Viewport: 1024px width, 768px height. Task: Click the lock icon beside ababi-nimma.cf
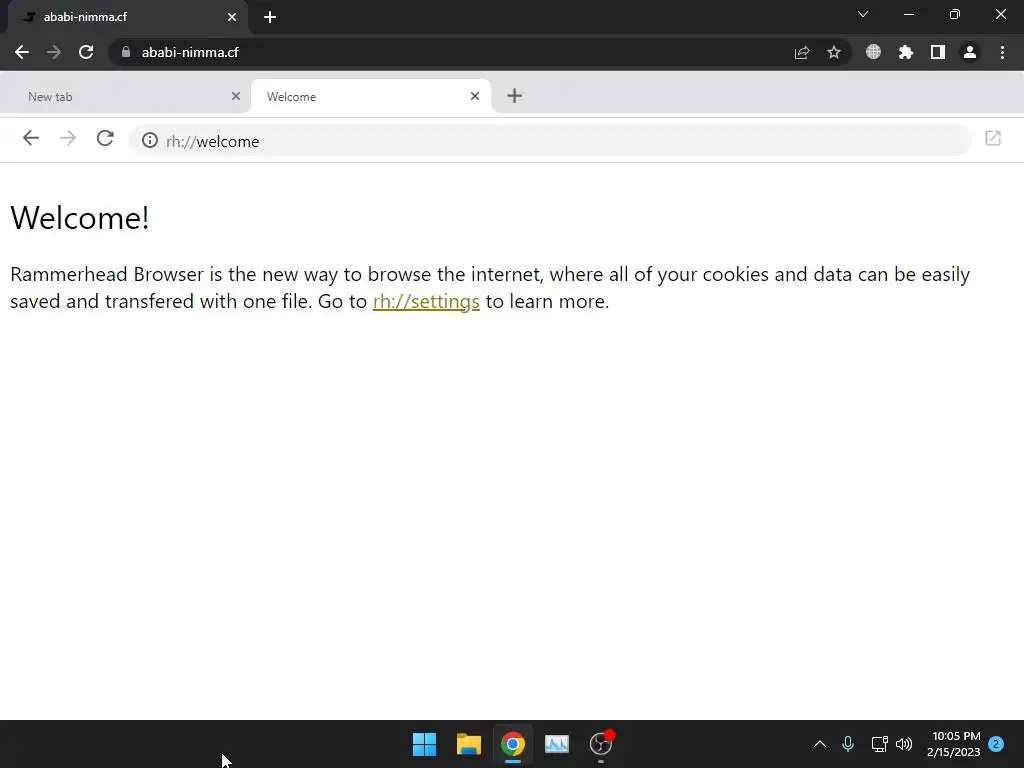126,52
